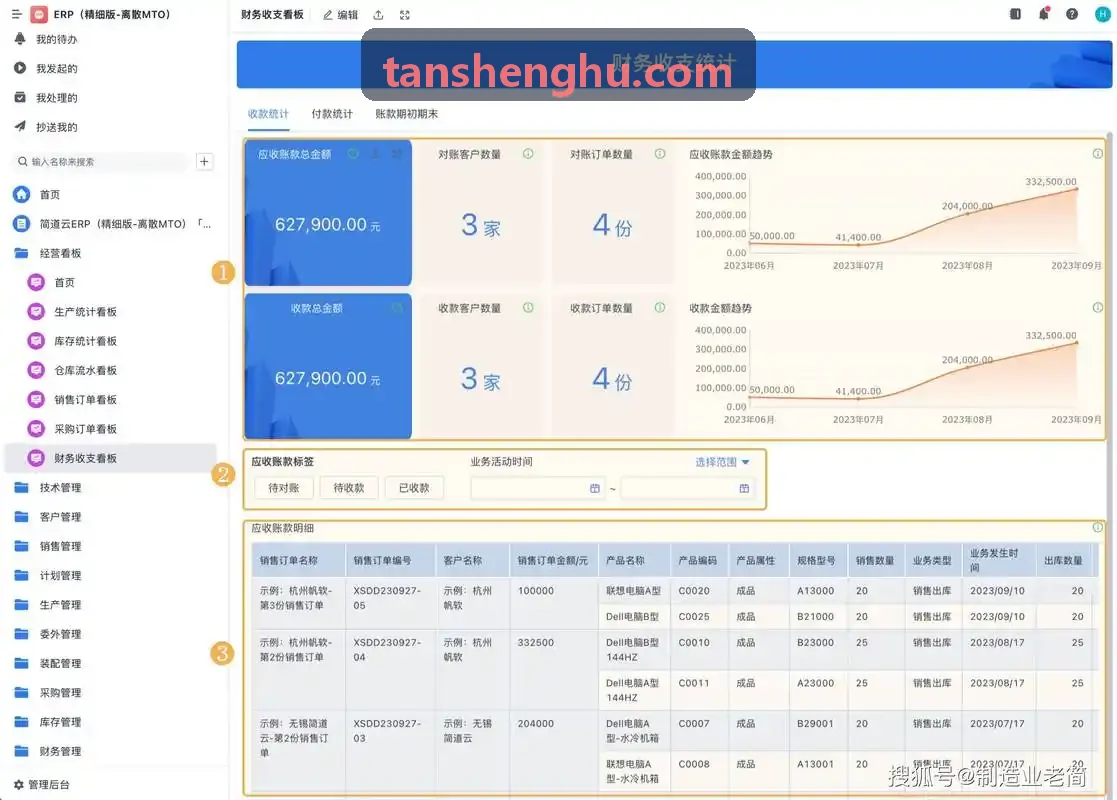Expand 装配管理 folder
1117x800 pixels.
coord(48,663)
